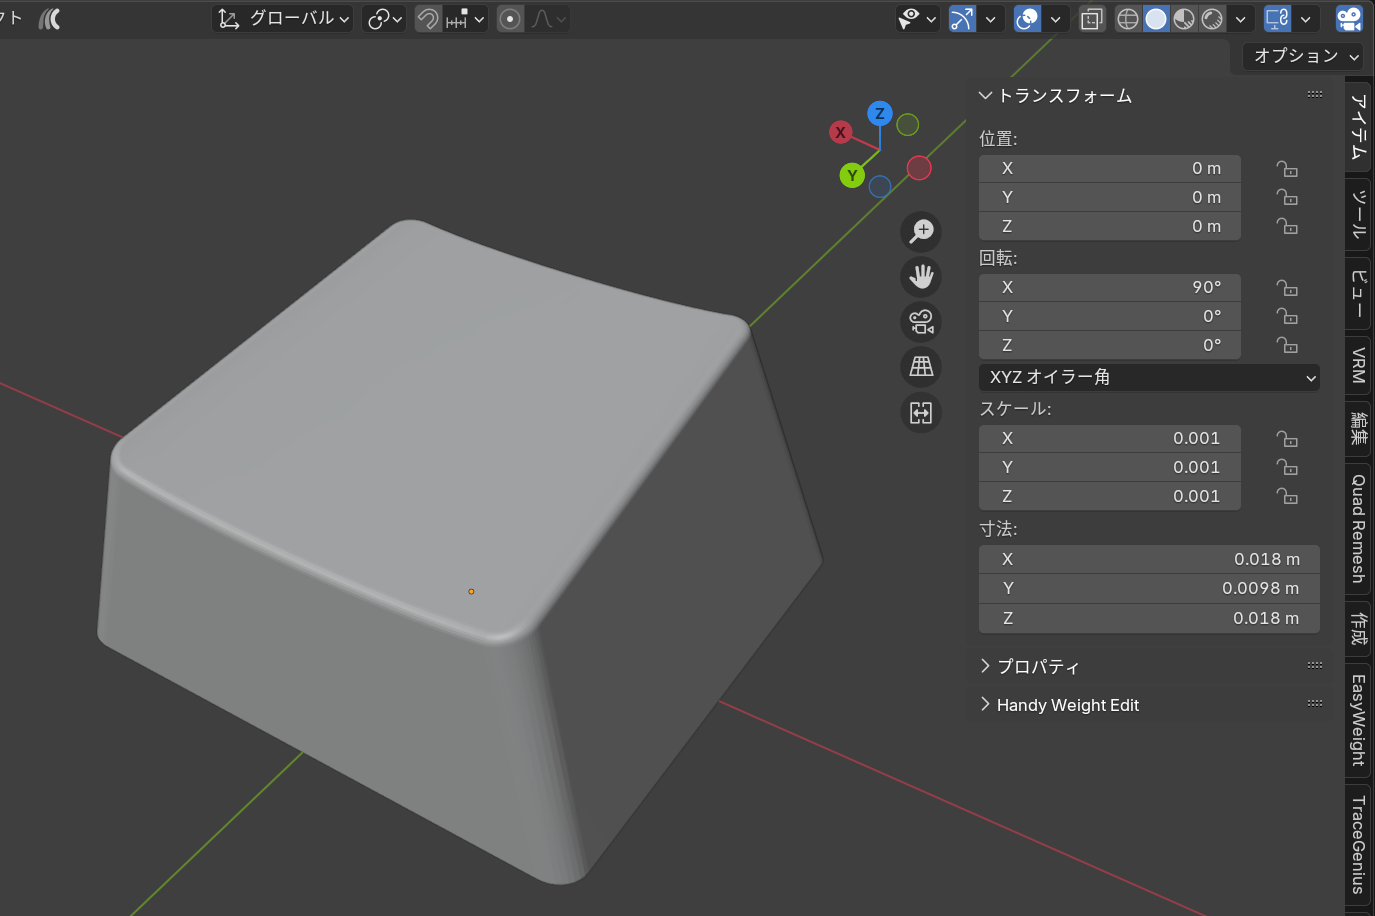Image resolution: width=1375 pixels, height=916 pixels.
Task: Expand the プロパティ panel
Action: (x=1038, y=666)
